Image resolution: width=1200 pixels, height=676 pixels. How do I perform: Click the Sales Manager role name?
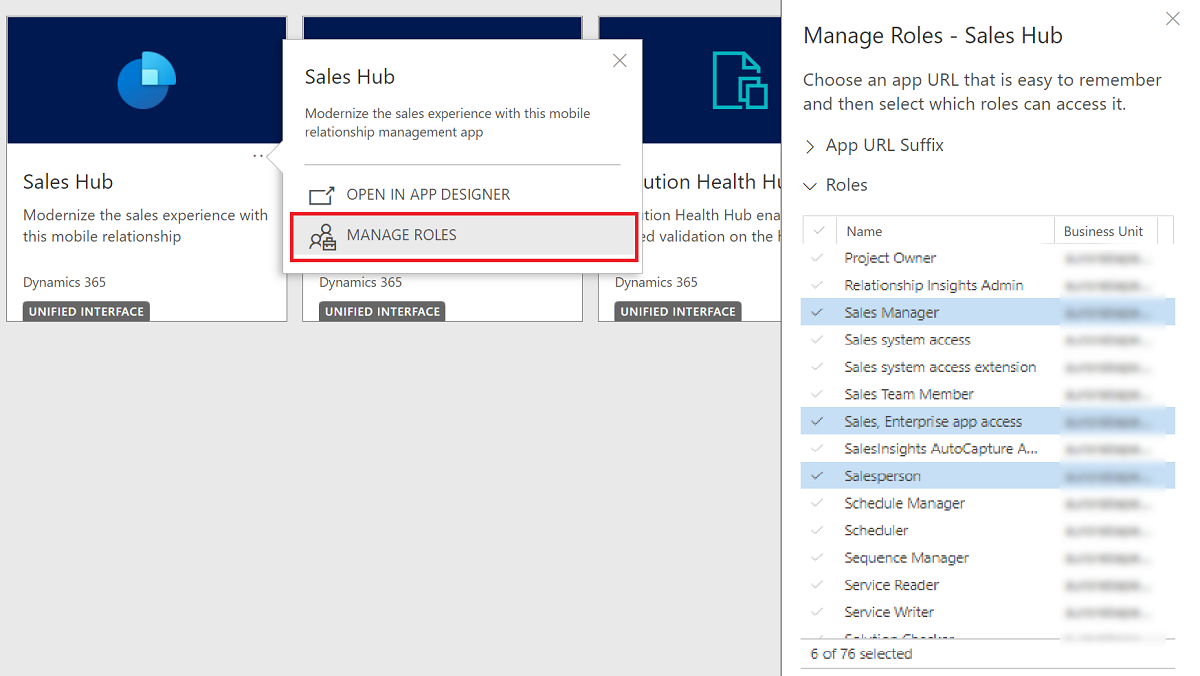[891, 312]
